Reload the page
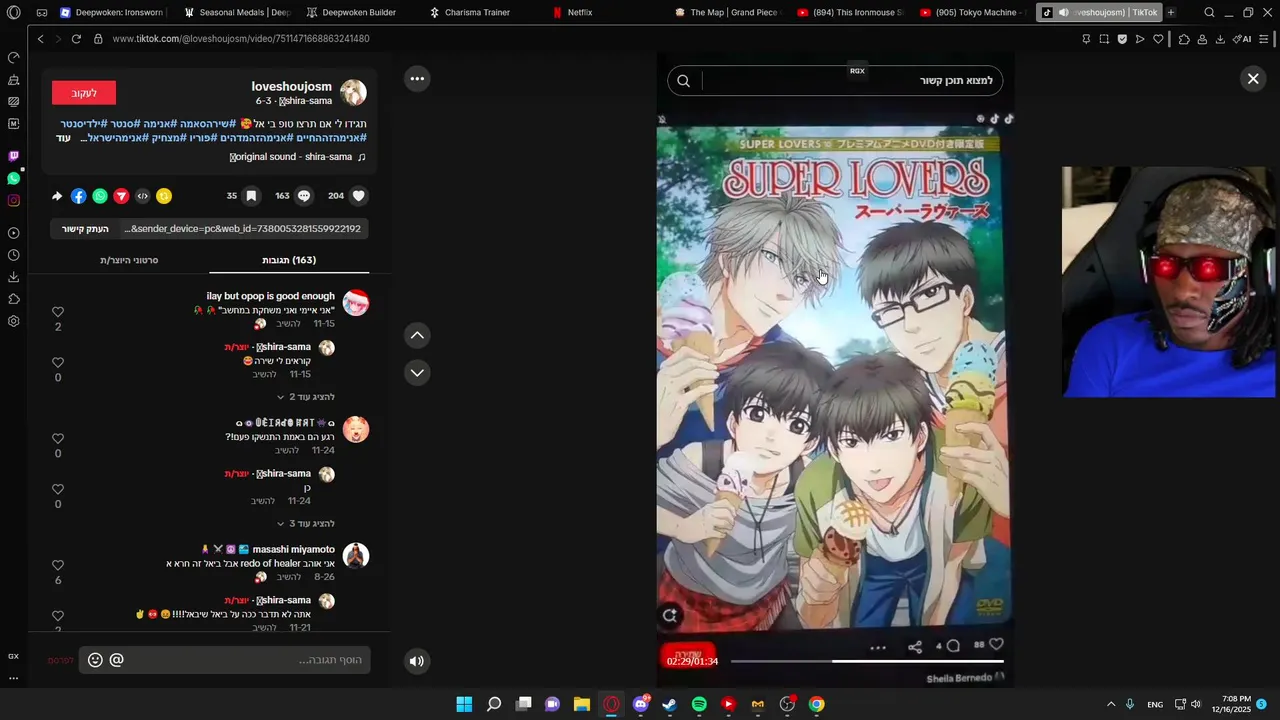The width and height of the screenshot is (1280, 720). [76, 39]
